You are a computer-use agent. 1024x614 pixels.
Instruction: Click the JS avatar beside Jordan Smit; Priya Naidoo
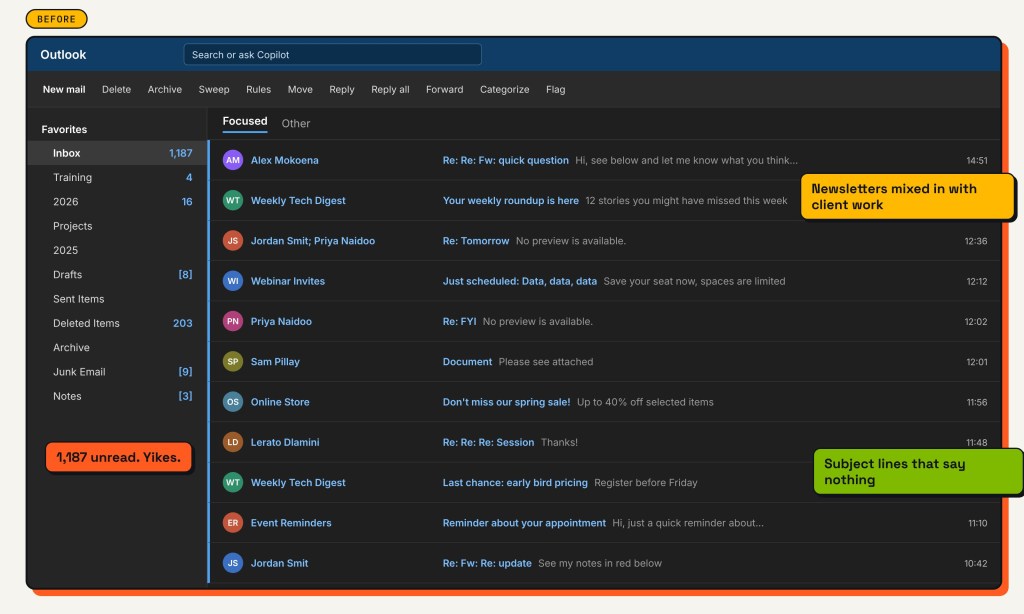[x=232, y=241]
